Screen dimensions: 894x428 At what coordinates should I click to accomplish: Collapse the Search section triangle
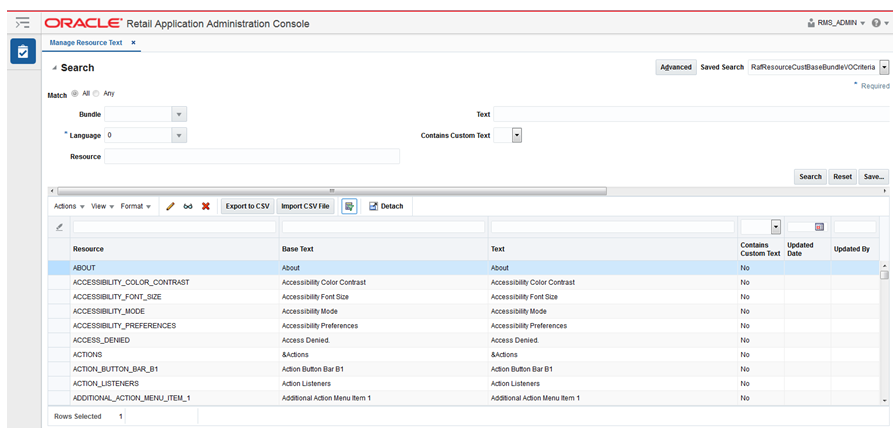click(55, 68)
